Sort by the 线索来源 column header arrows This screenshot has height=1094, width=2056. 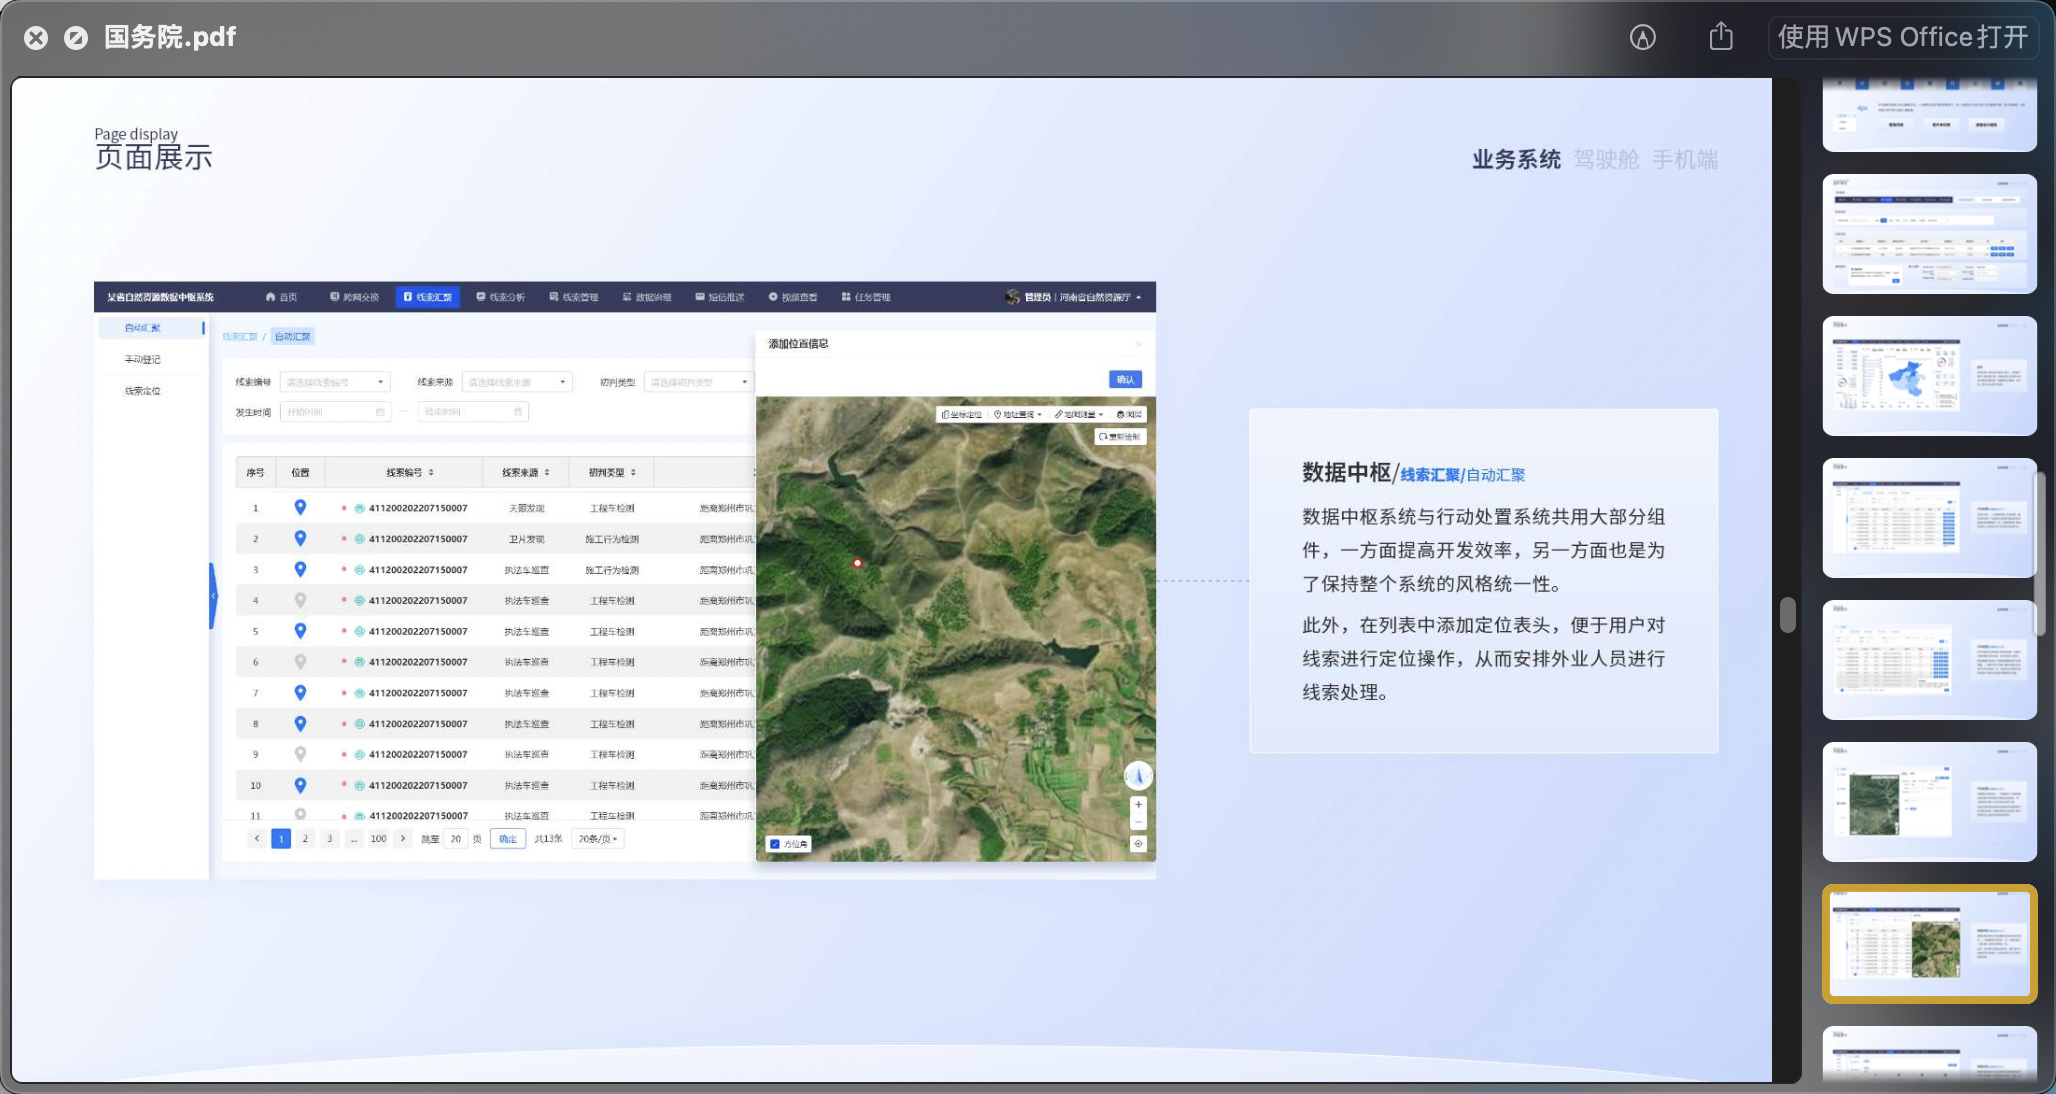point(547,472)
